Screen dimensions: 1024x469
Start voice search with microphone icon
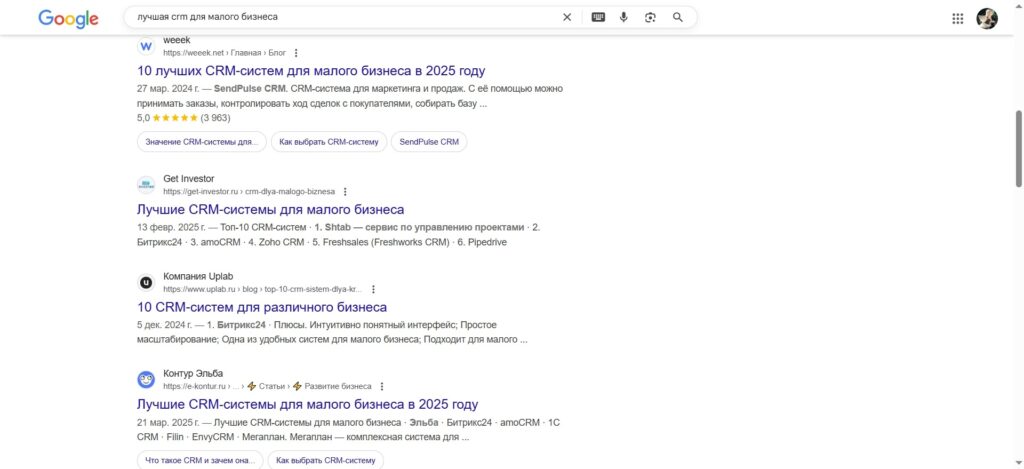point(624,17)
